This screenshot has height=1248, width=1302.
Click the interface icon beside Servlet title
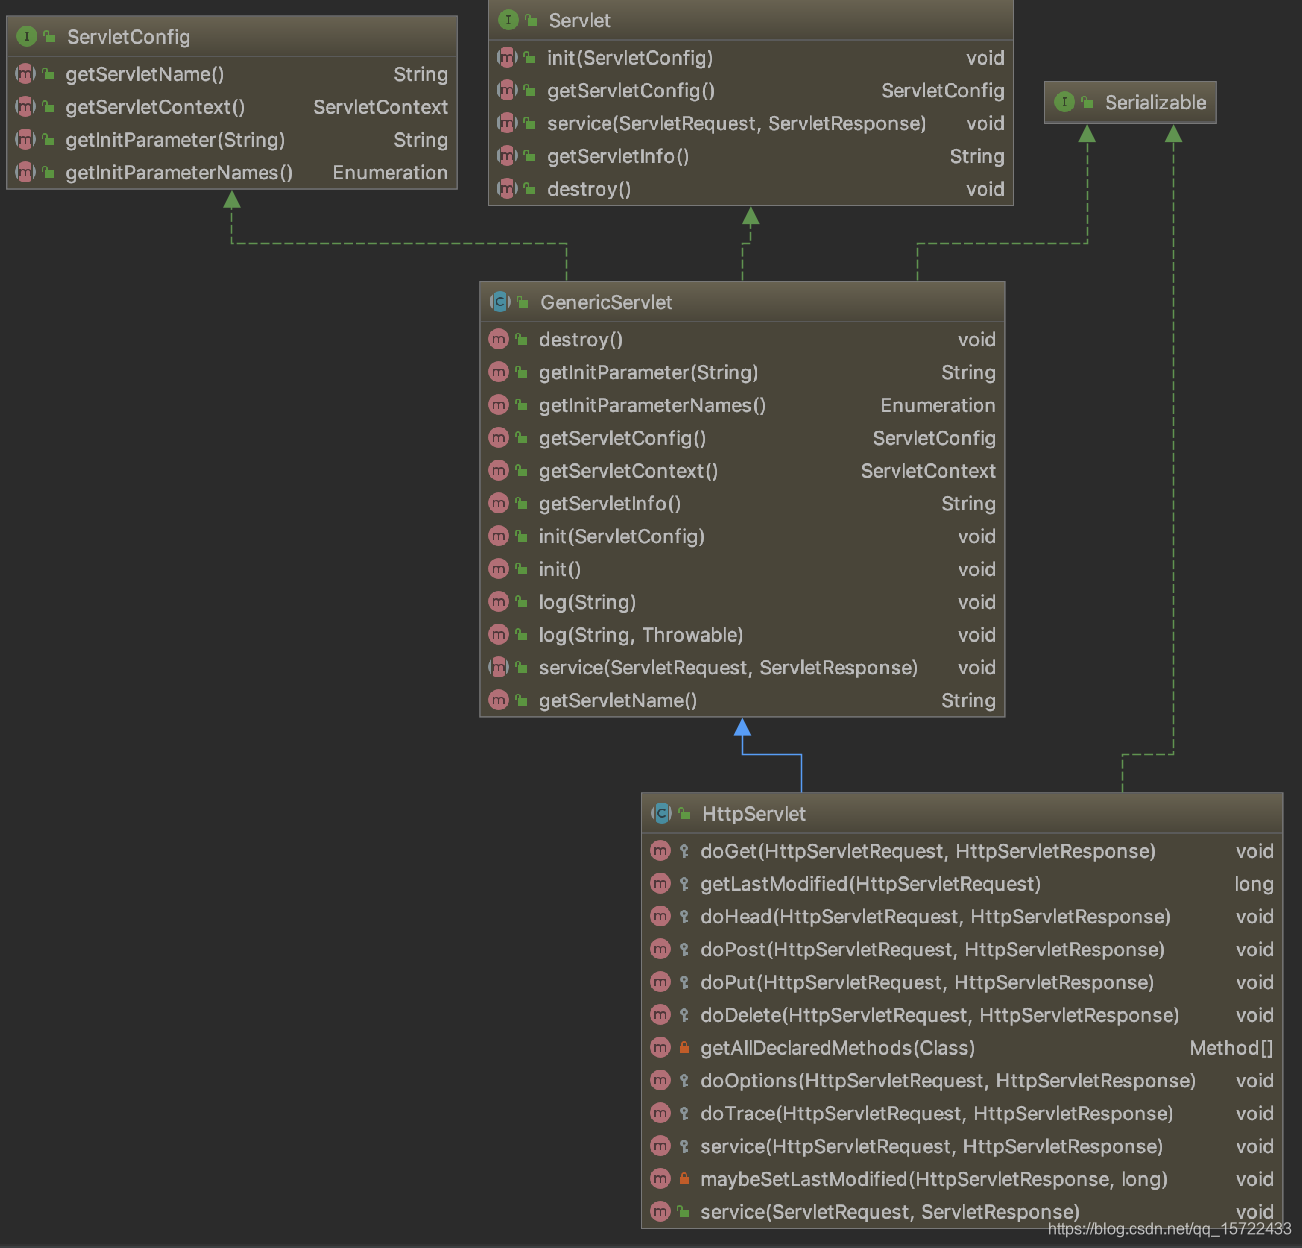click(508, 20)
